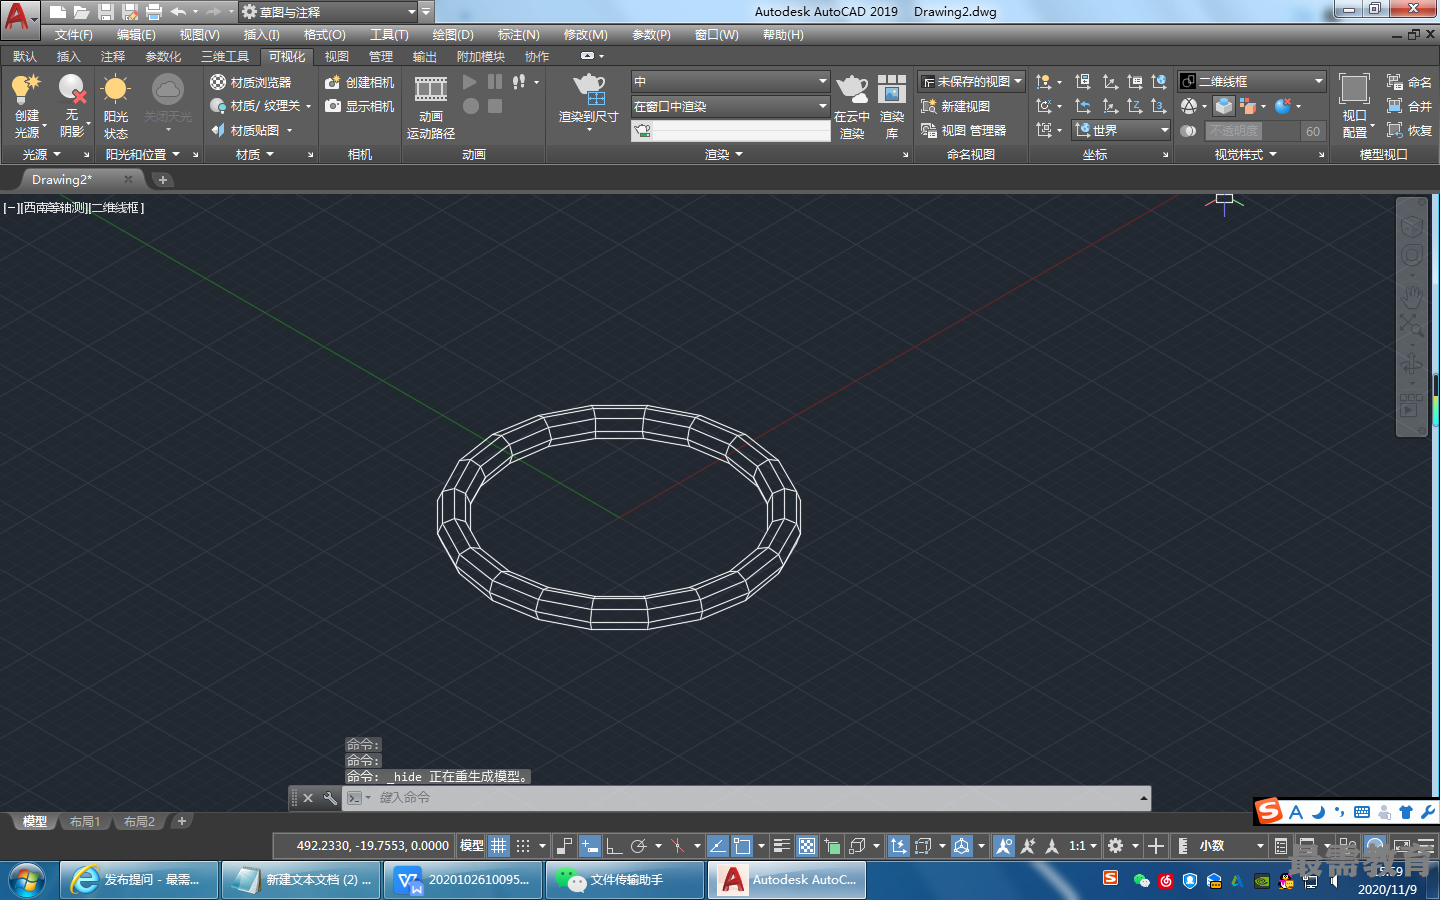The width and height of the screenshot is (1440, 900).
Task: Toggle 2D object snap square icon in status bar
Action: pos(742,846)
